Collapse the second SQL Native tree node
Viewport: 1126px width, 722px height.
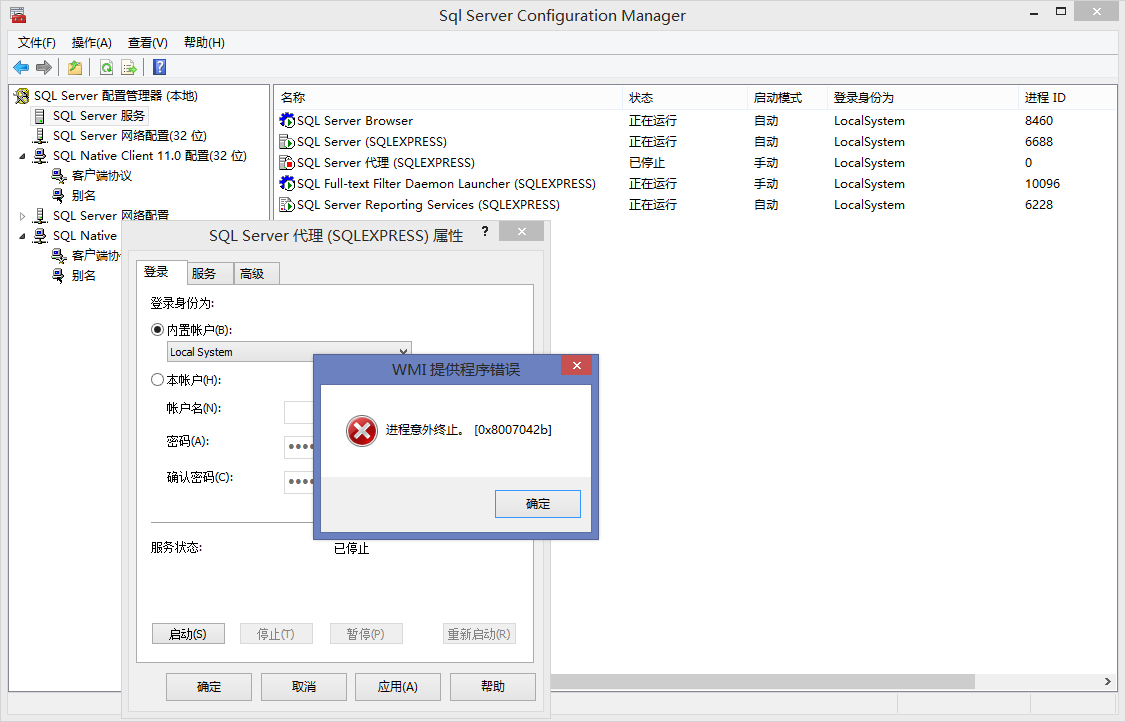pos(22,236)
